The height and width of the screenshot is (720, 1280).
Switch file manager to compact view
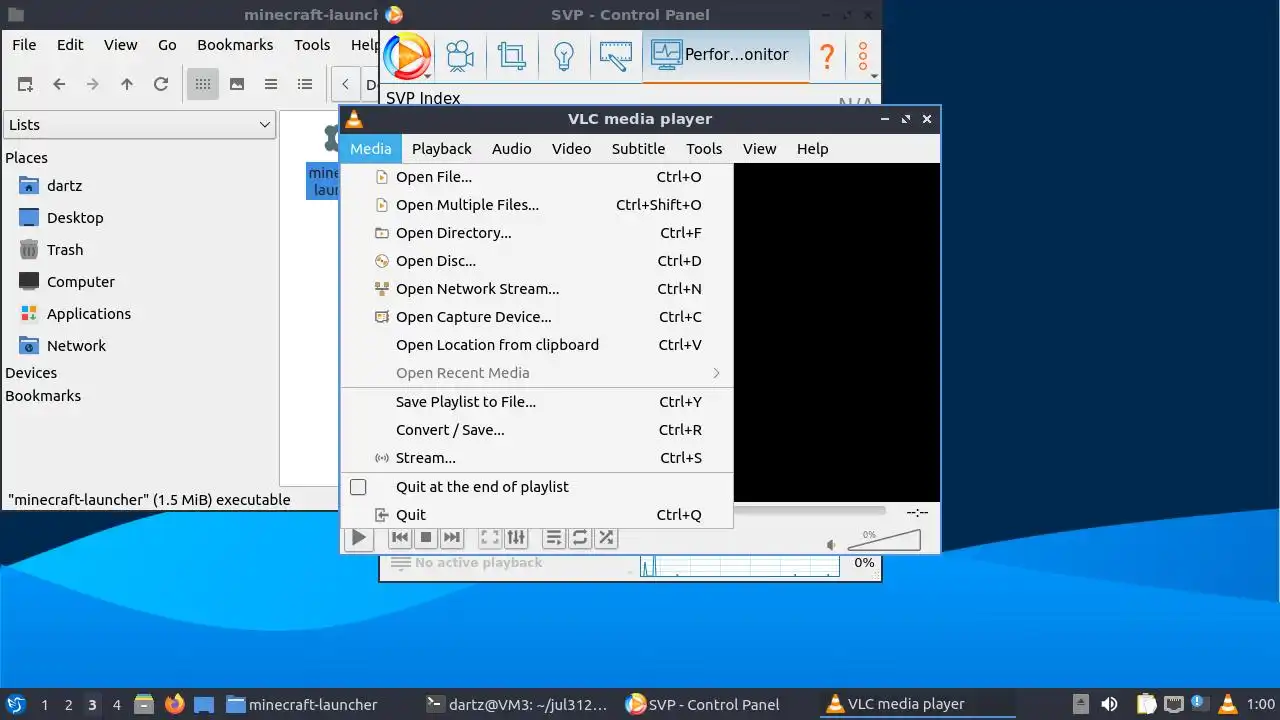click(x=271, y=84)
